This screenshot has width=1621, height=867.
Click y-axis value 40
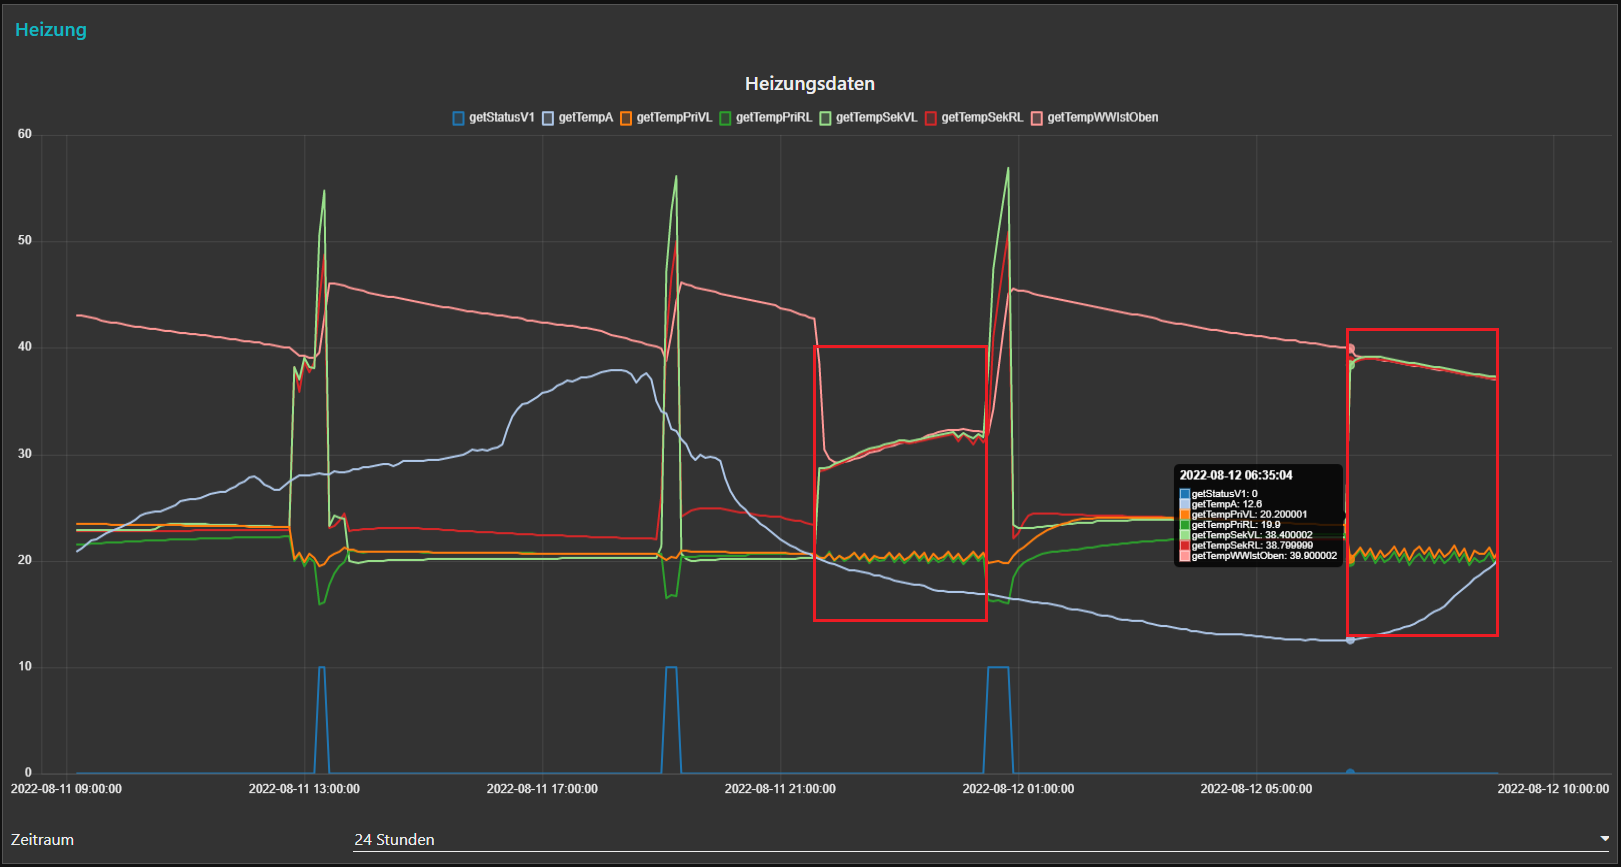point(25,347)
